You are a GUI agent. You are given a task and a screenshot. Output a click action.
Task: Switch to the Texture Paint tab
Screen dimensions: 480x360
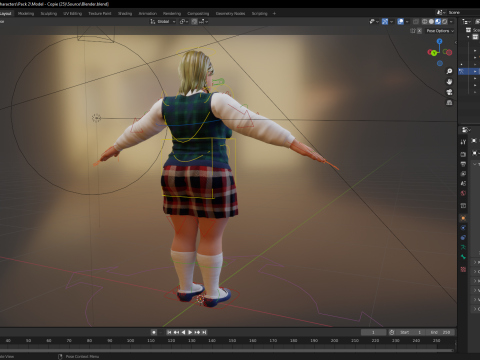tap(100, 14)
